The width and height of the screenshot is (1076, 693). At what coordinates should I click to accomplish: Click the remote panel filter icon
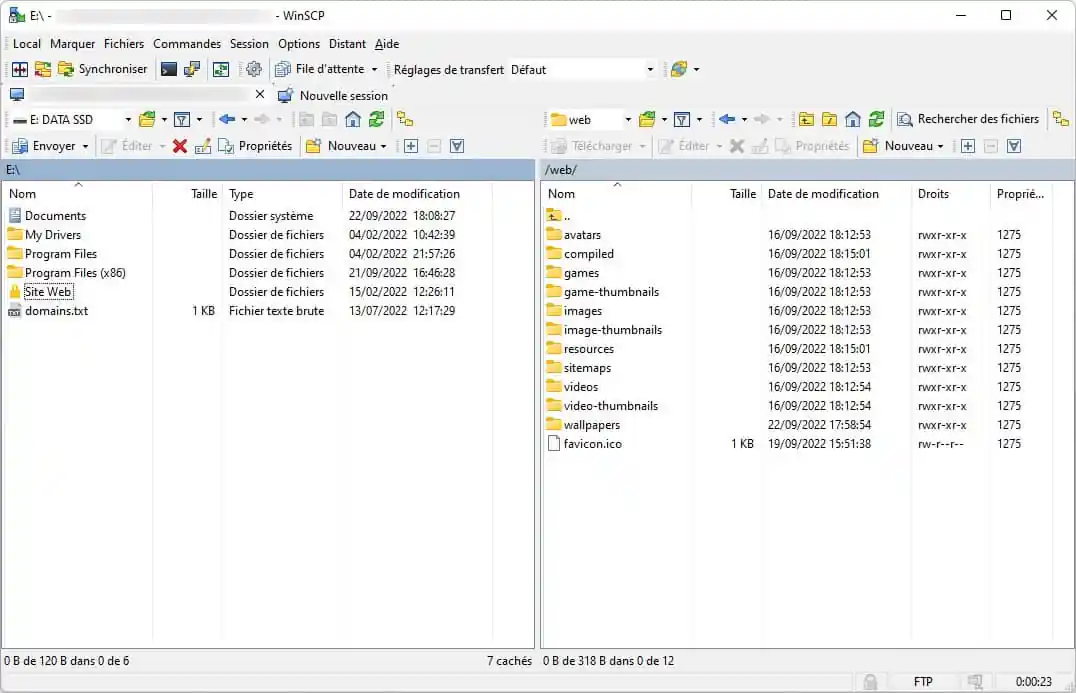click(x=681, y=119)
